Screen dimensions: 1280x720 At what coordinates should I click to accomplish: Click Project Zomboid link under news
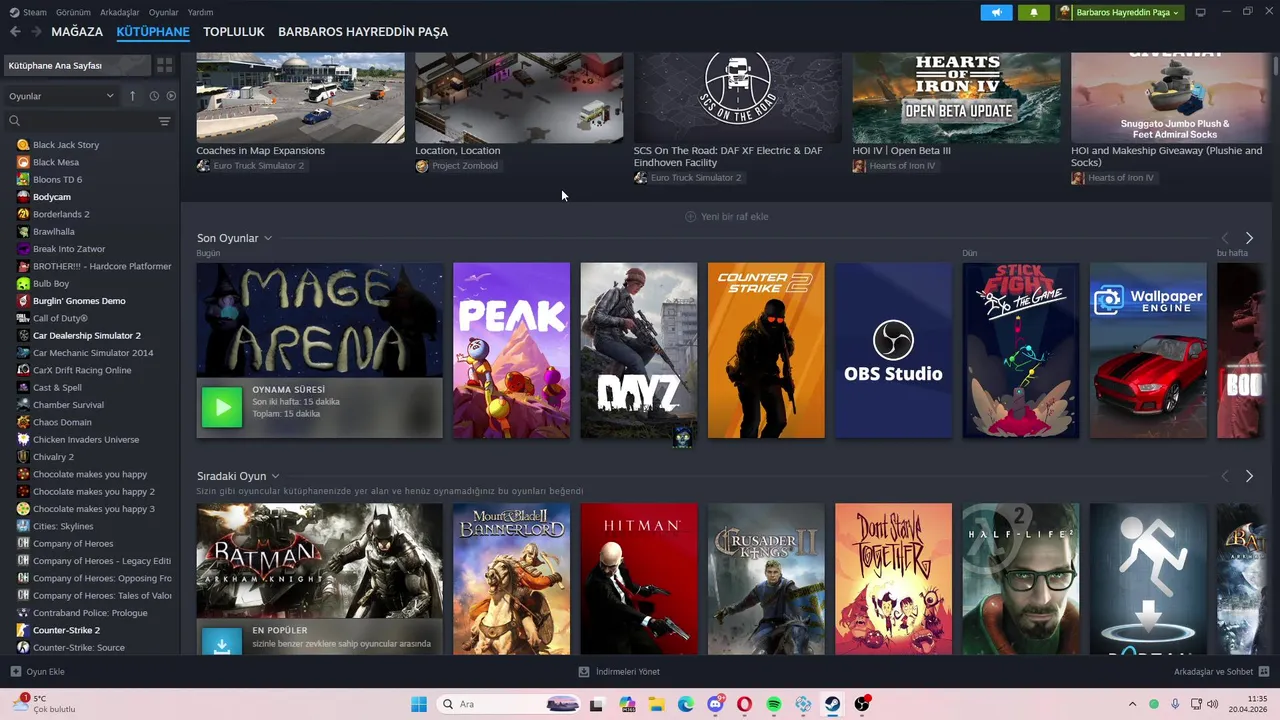(464, 166)
